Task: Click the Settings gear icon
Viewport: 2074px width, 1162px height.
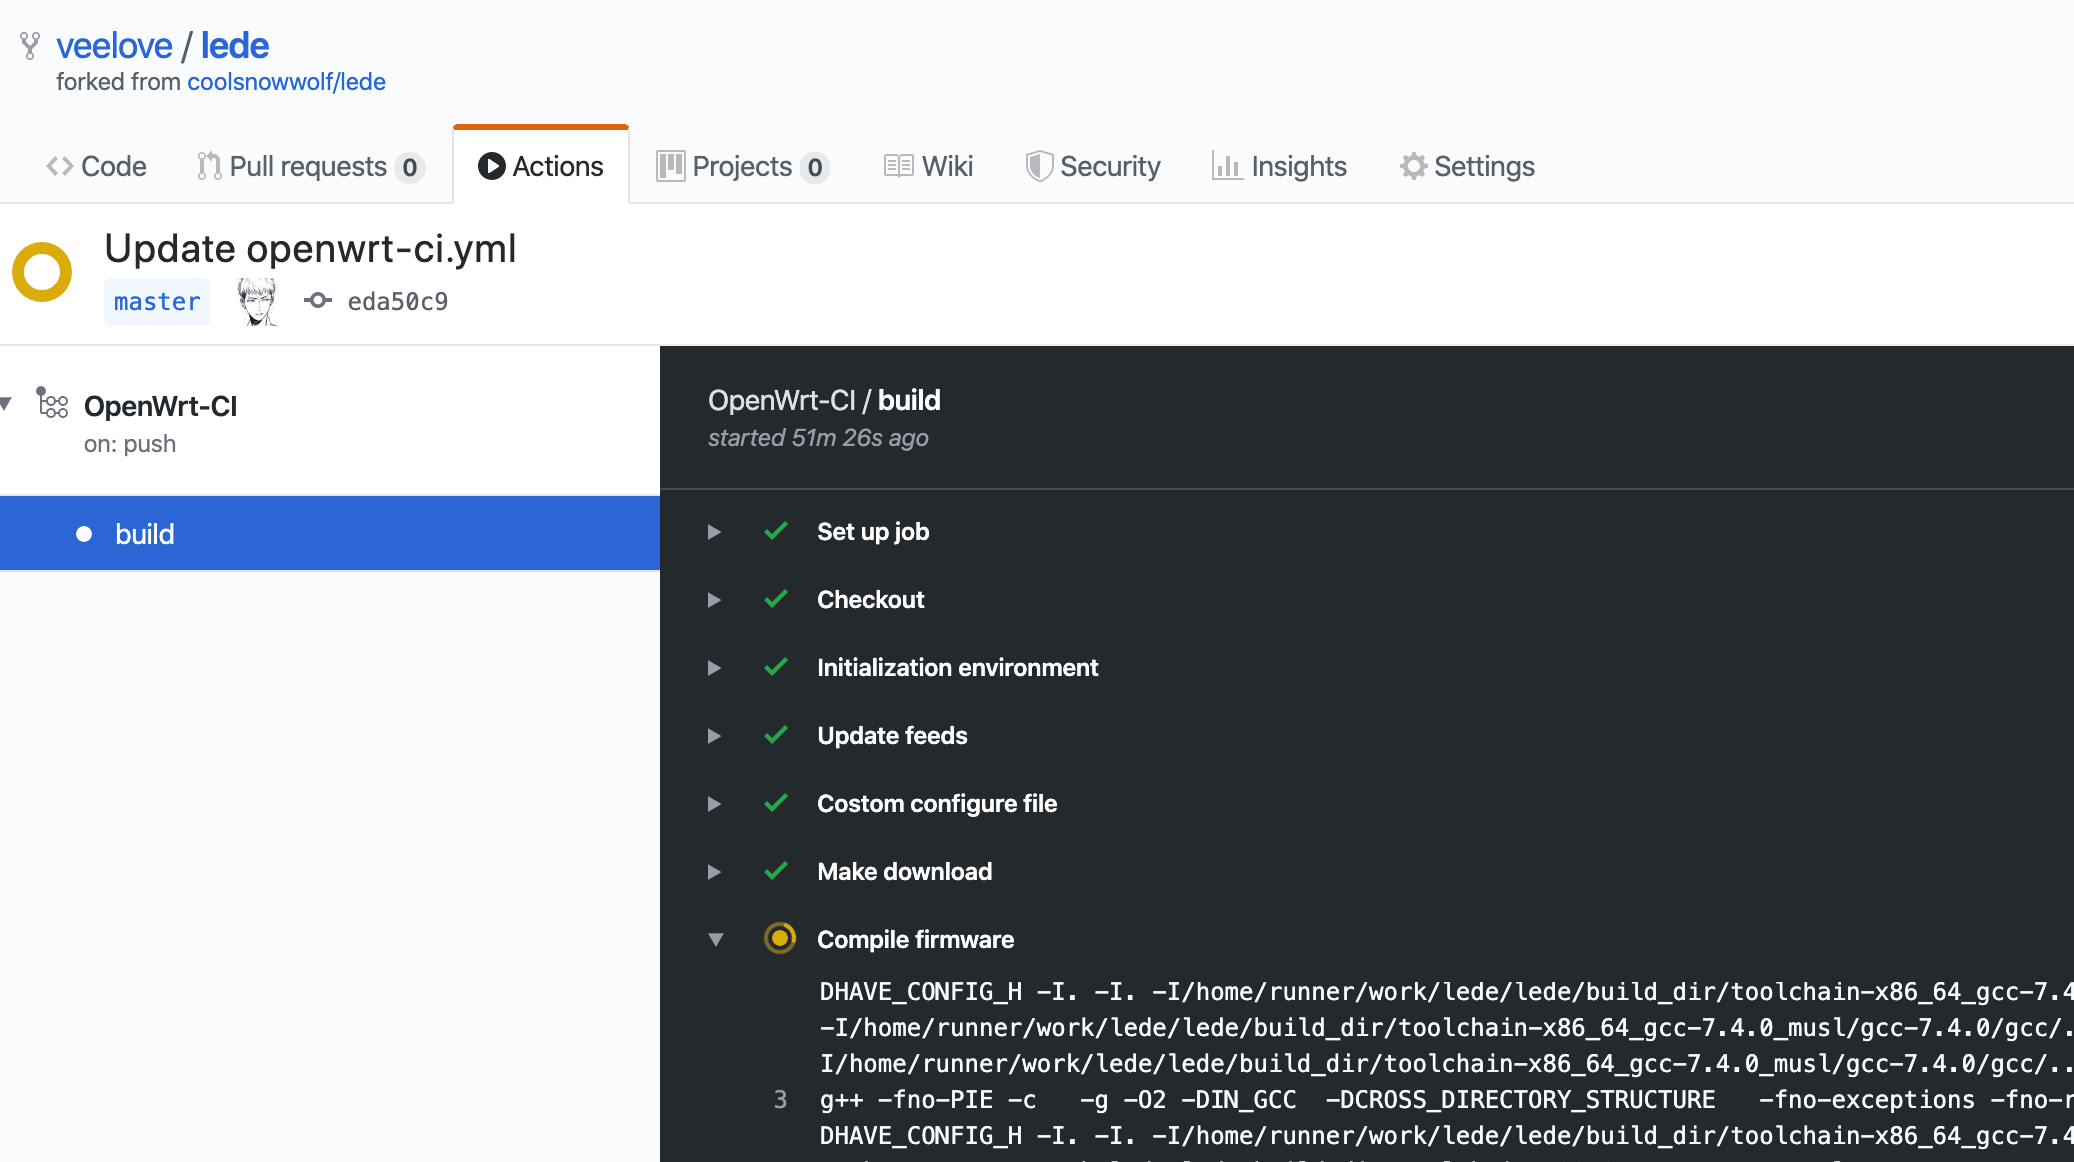Action: pos(1413,166)
